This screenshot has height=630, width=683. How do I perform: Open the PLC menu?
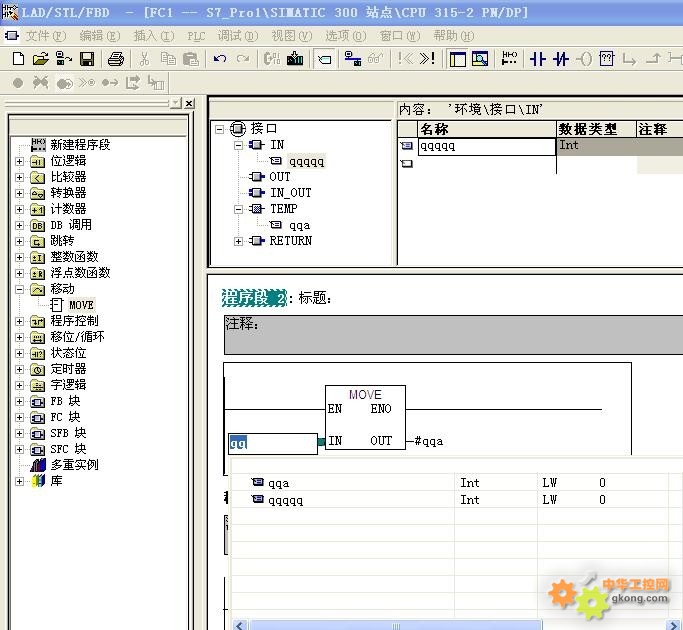196,36
